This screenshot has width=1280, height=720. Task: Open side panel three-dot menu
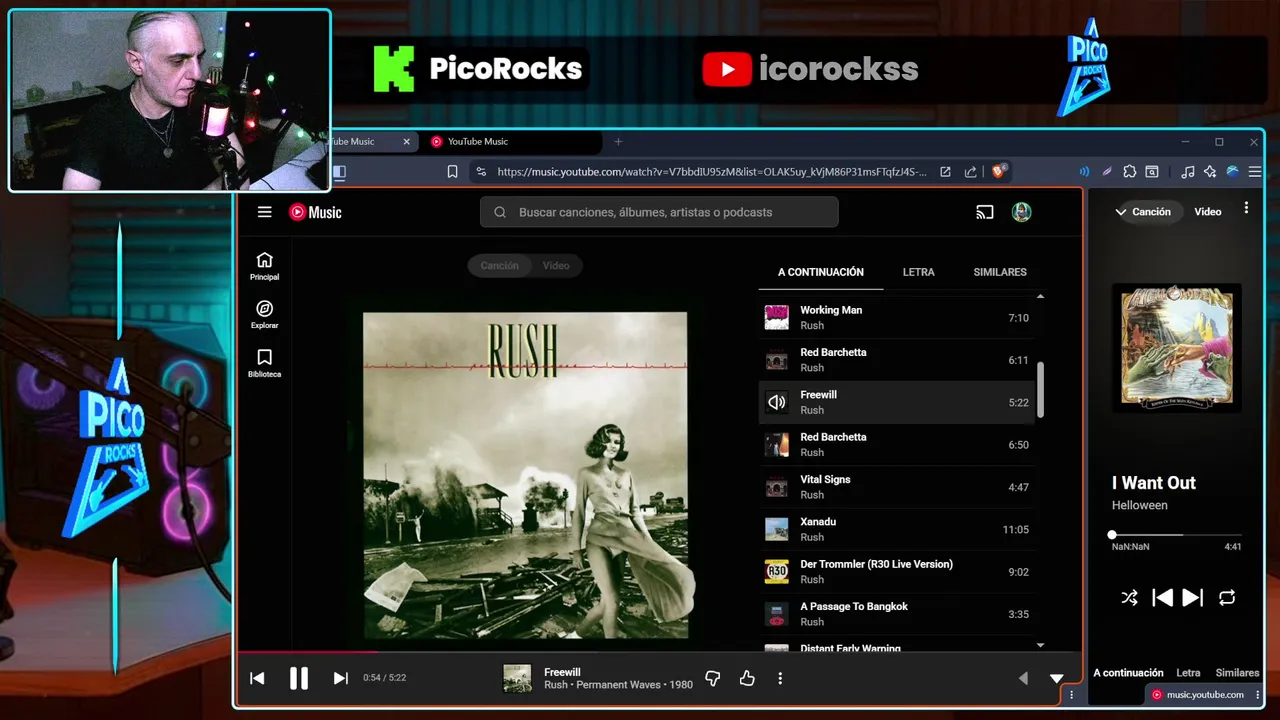click(1246, 208)
